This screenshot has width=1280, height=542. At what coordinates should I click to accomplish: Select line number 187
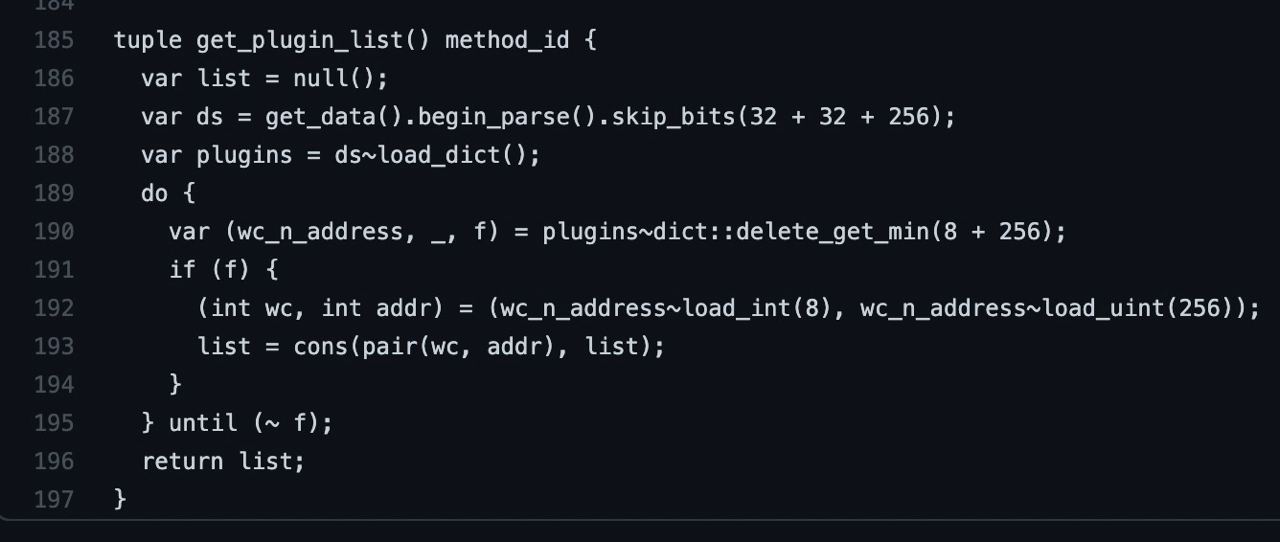click(x=54, y=117)
